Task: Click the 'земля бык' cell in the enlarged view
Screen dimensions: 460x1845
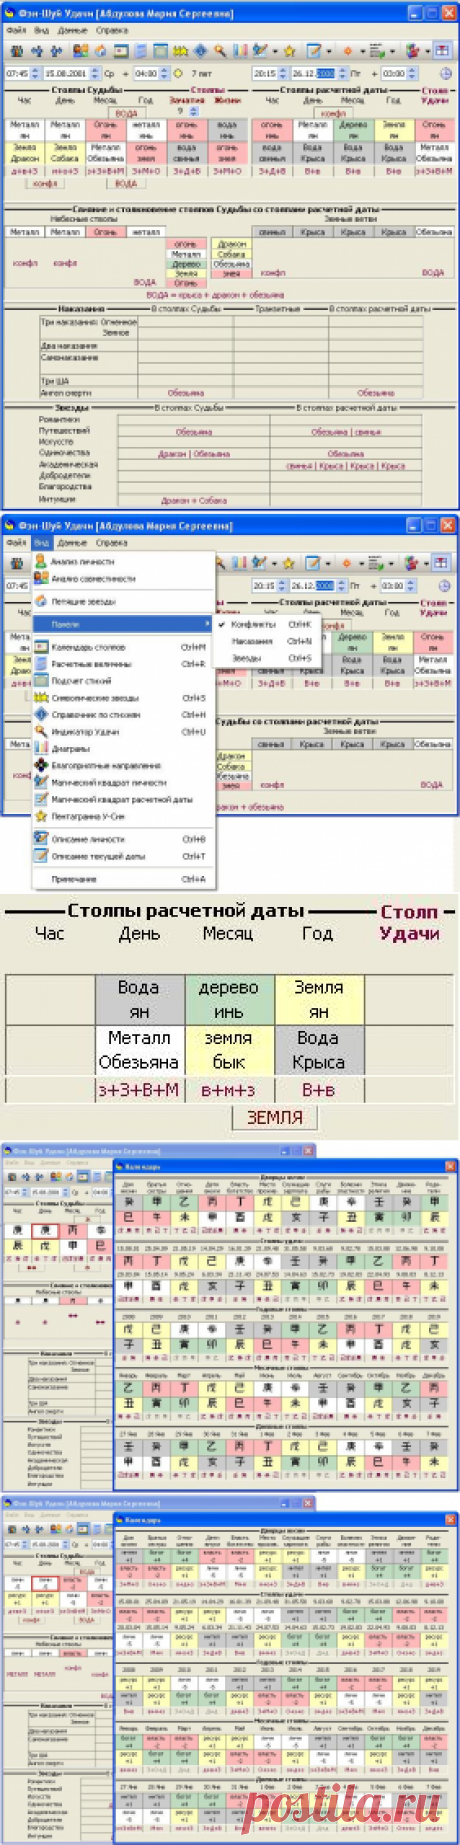Action: (228, 1050)
